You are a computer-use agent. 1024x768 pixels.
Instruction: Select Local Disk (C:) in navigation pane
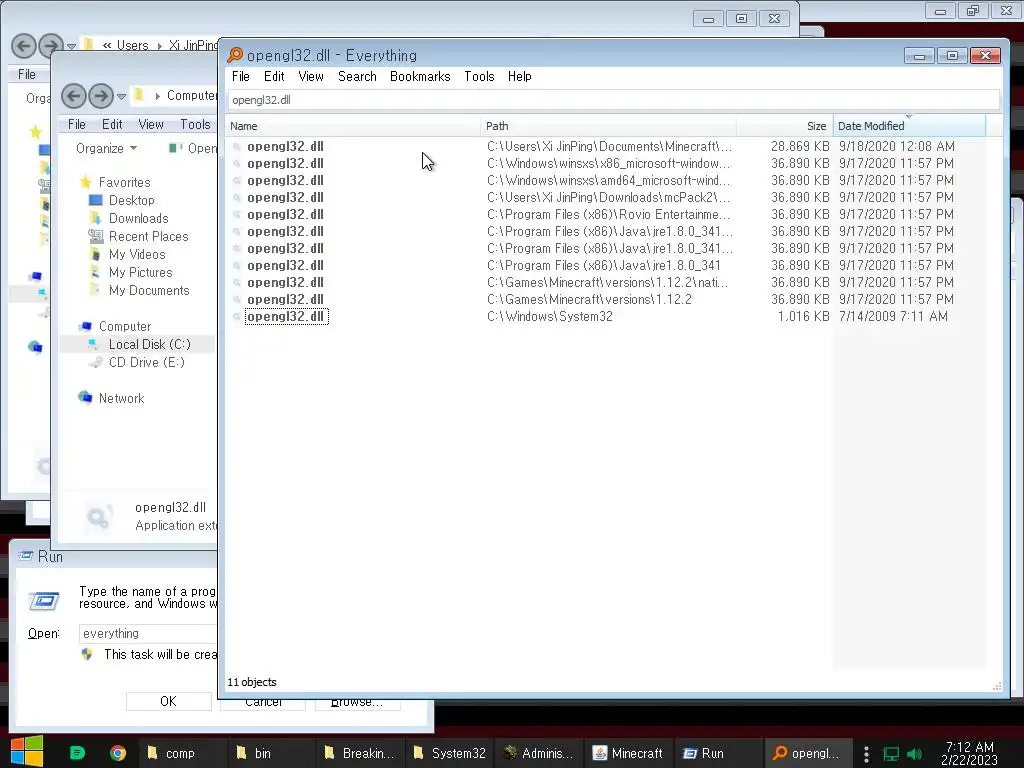pyautogui.click(x=150, y=344)
